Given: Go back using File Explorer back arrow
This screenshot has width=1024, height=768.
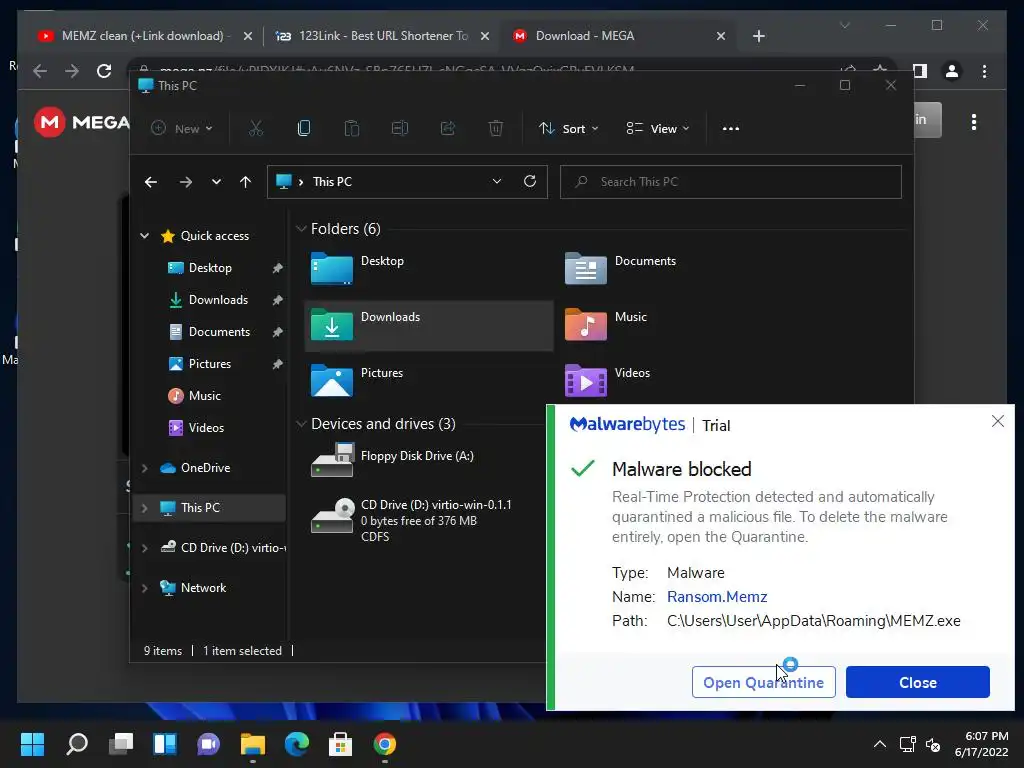Looking at the screenshot, I should coord(151,182).
